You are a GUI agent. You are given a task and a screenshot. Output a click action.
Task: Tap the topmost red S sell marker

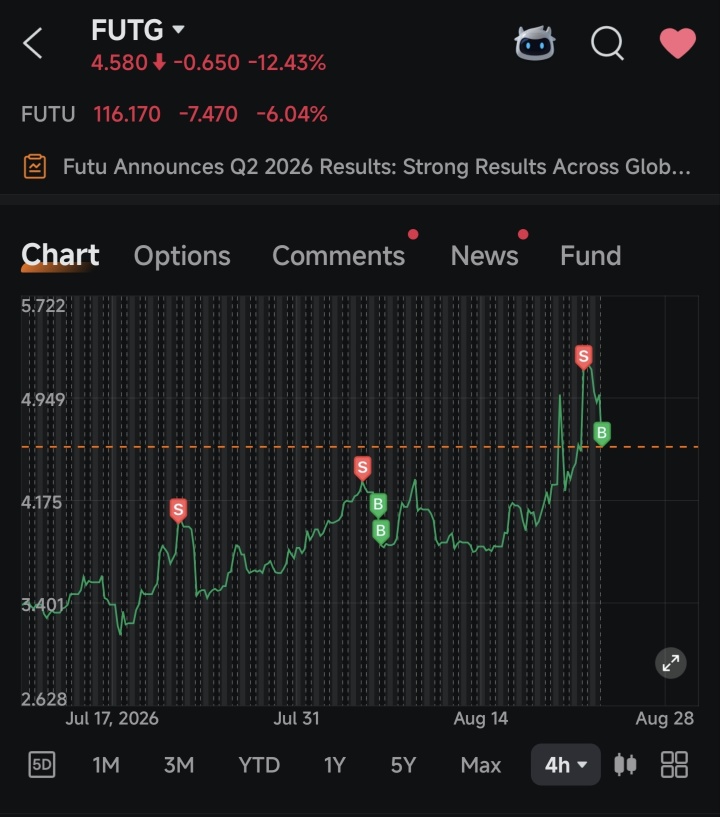pos(584,357)
